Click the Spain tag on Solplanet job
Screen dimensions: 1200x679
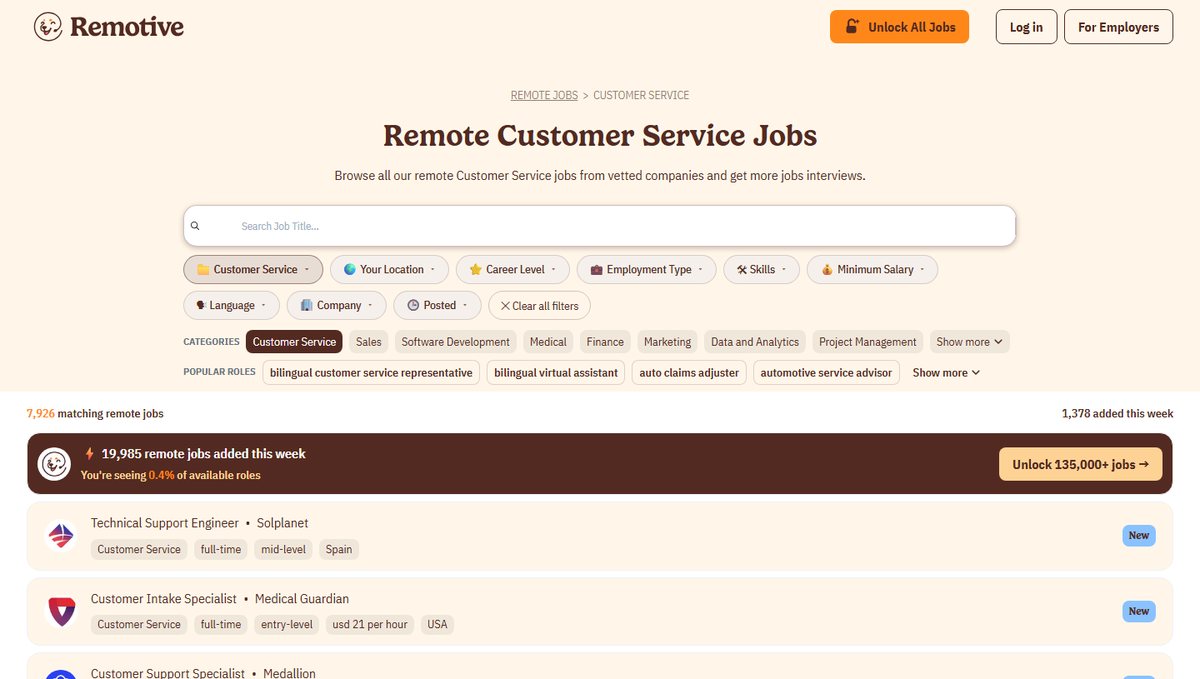tap(339, 549)
